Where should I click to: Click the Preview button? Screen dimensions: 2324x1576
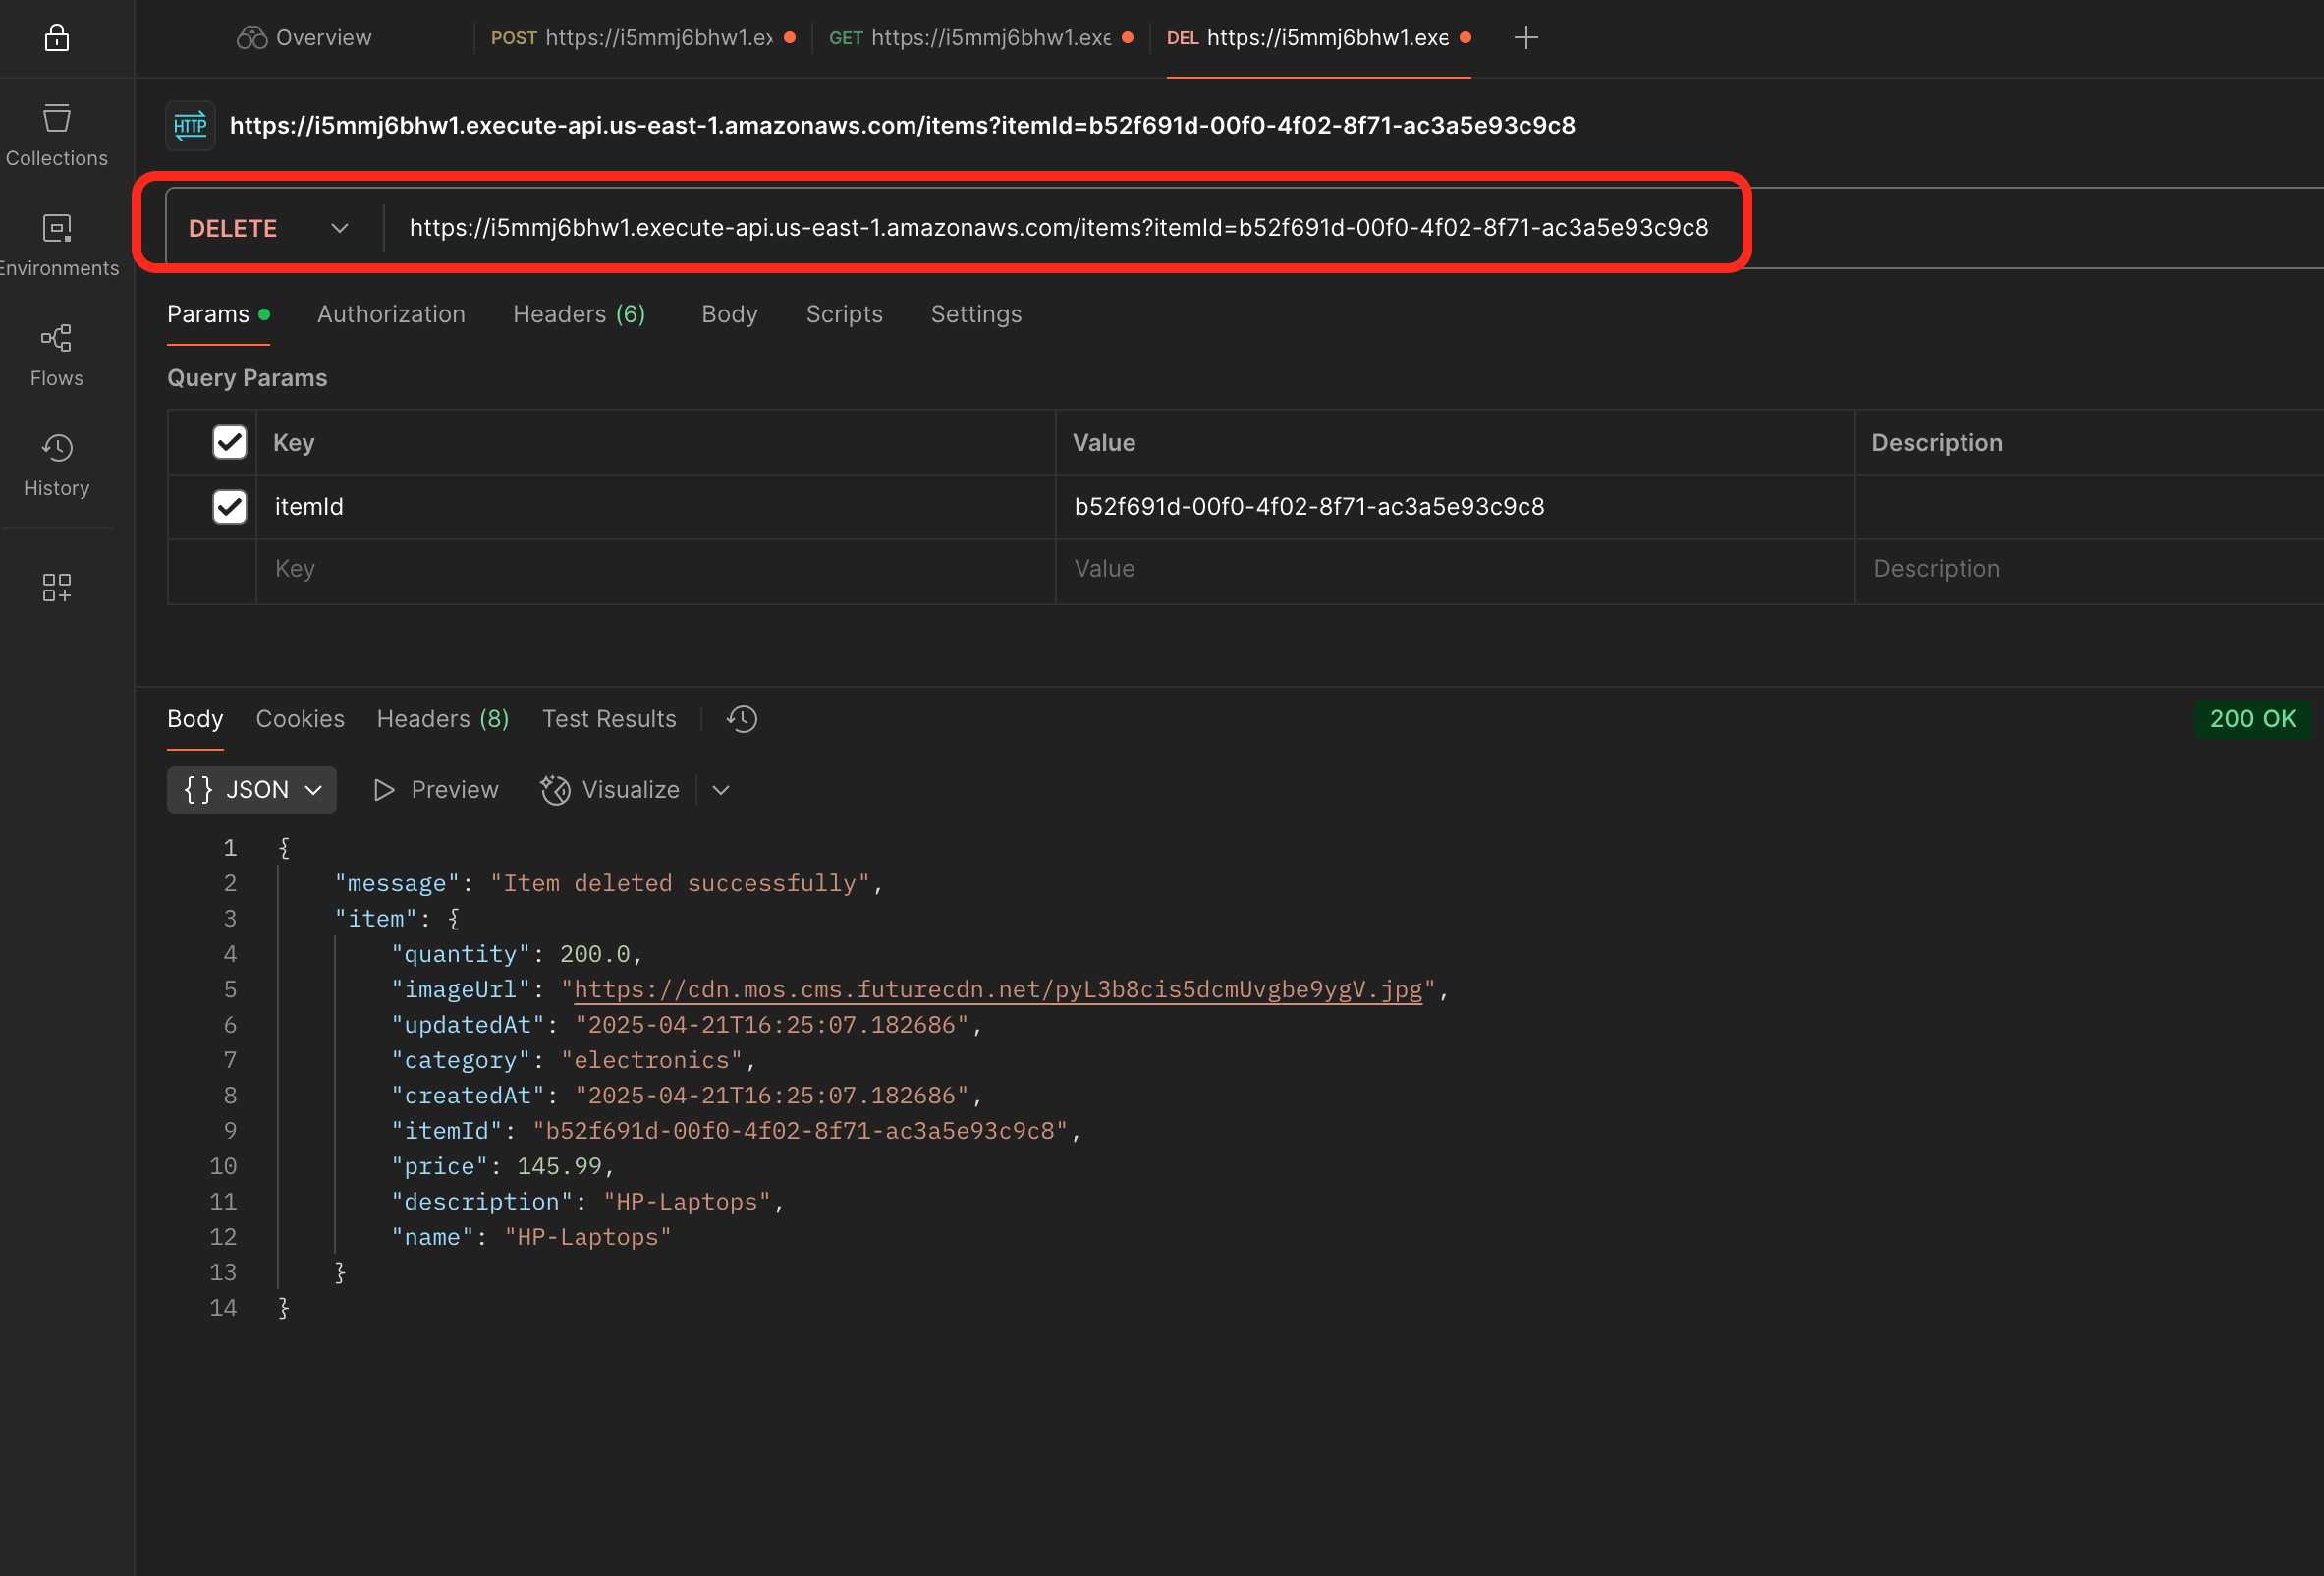[435, 790]
